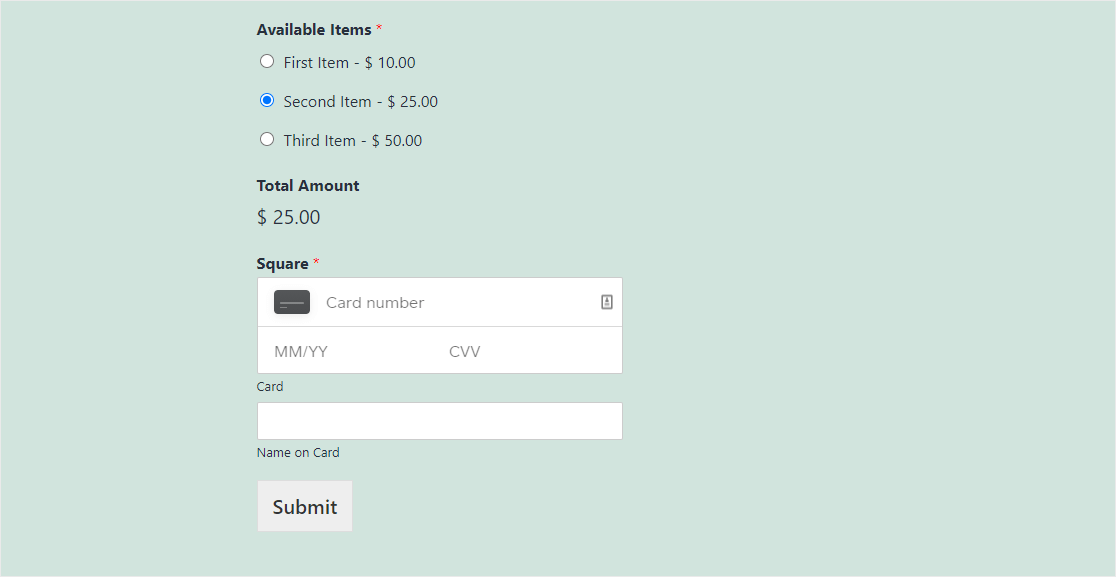Click the Submit button
Image resolution: width=1116 pixels, height=577 pixels.
[x=305, y=507]
